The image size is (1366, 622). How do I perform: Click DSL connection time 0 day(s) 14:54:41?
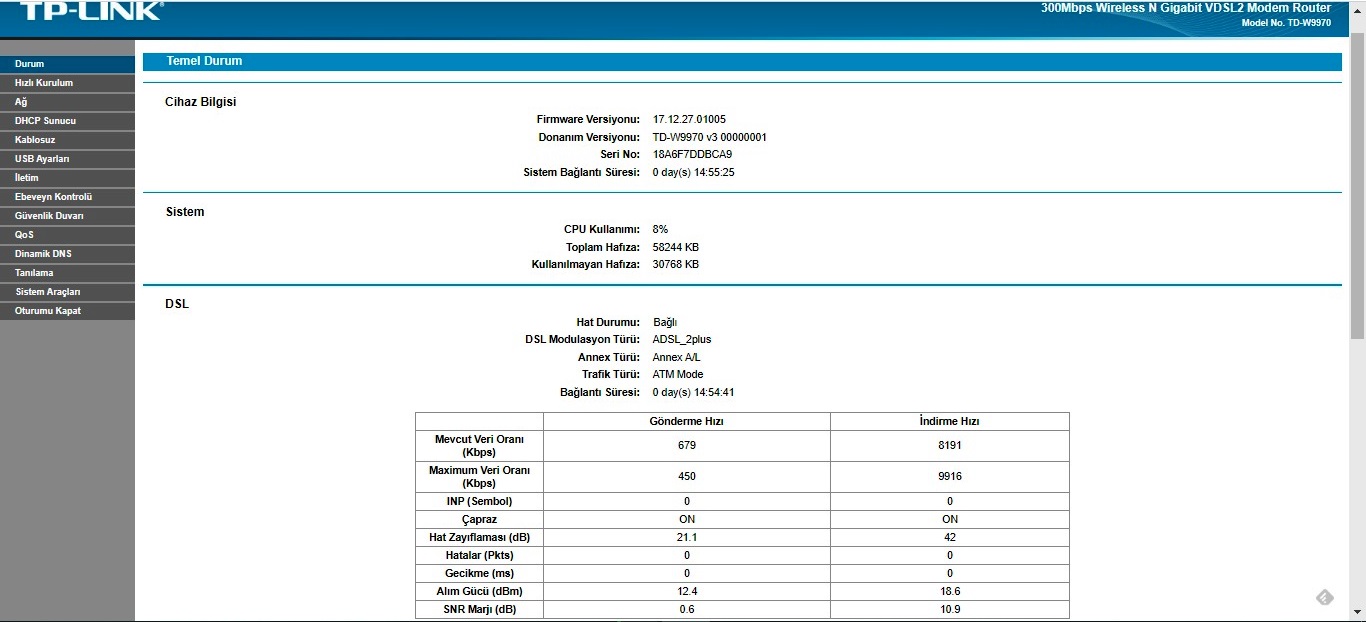[693, 393]
